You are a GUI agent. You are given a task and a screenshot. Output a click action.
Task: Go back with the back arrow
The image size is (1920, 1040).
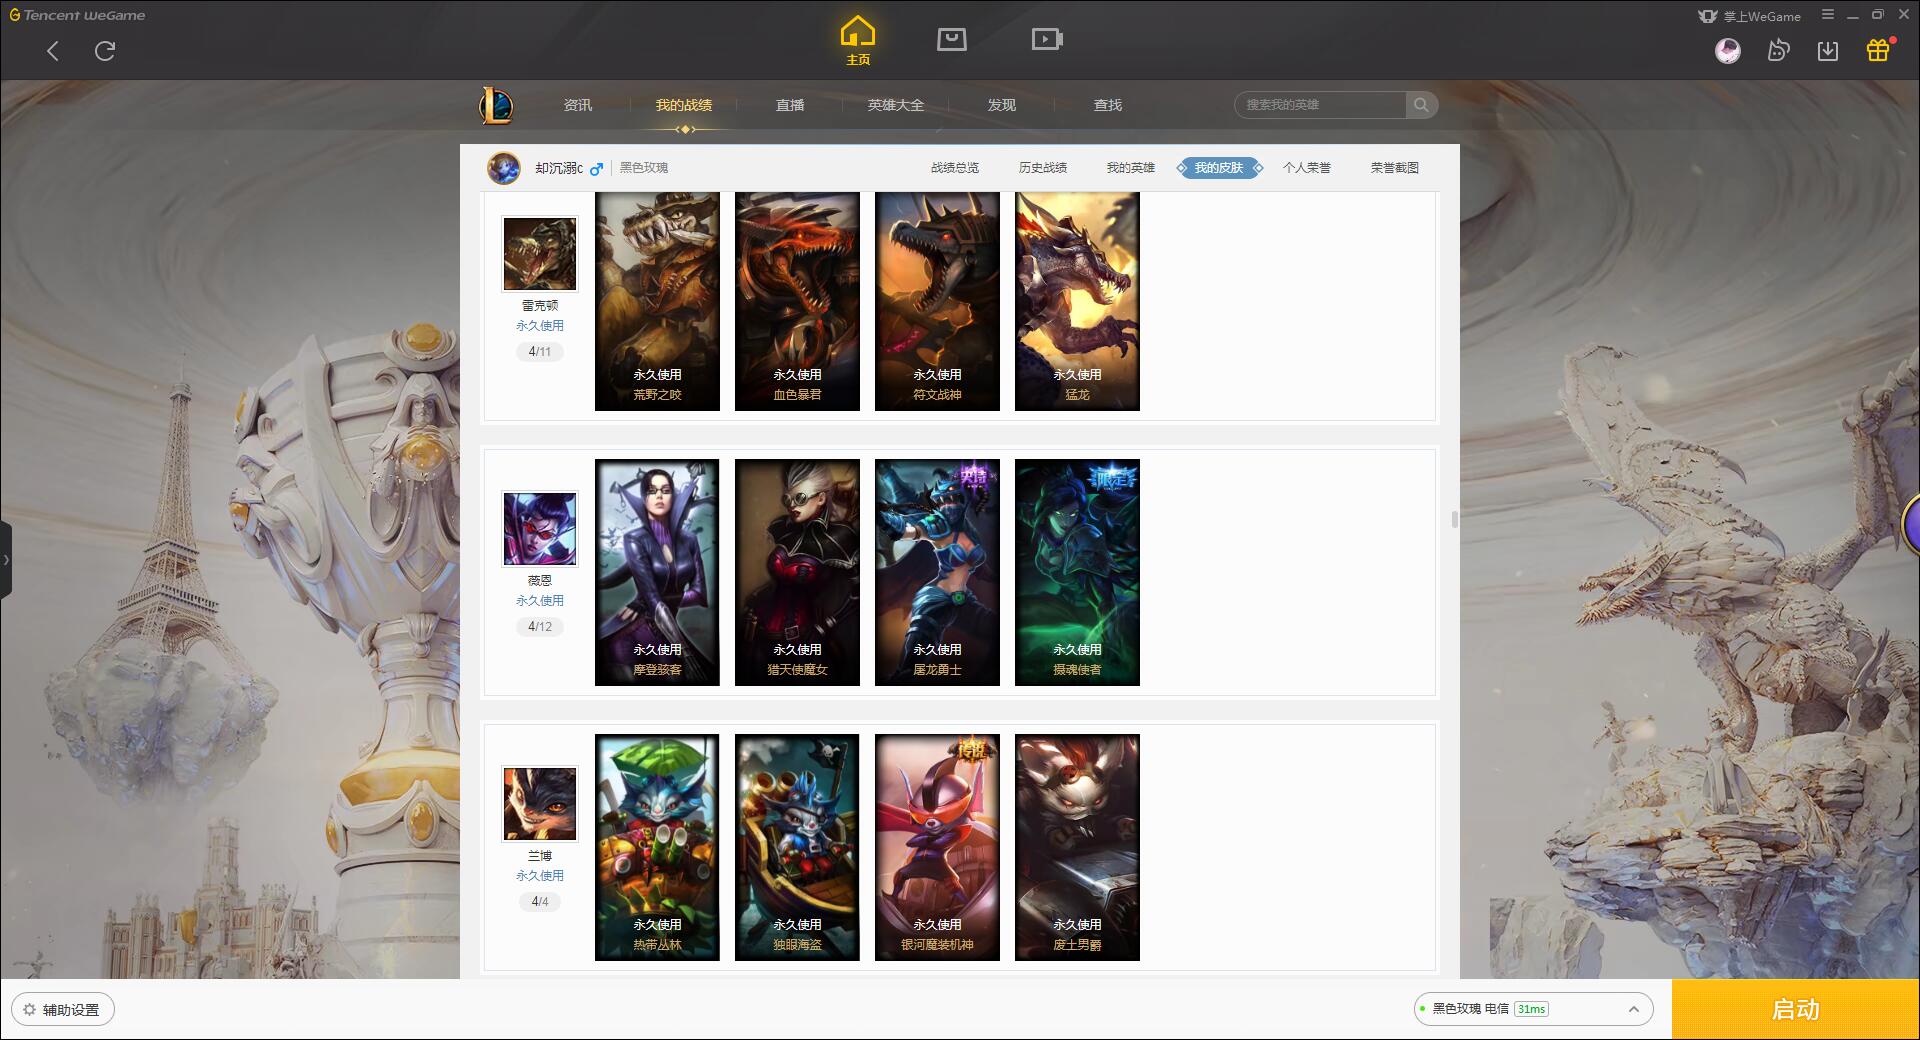coord(53,51)
